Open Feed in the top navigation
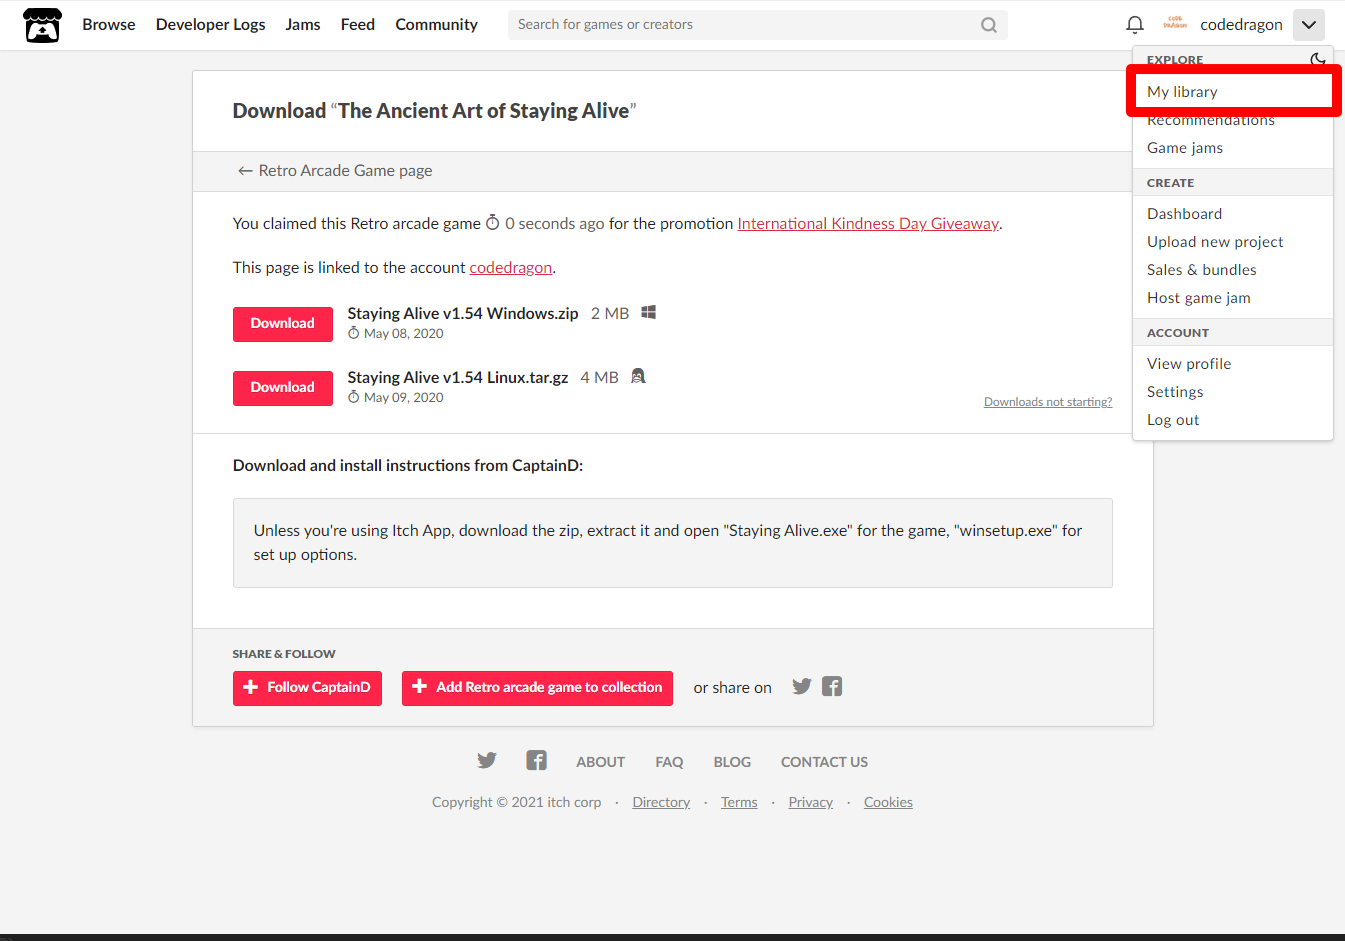The width and height of the screenshot is (1345, 941). coord(358,25)
